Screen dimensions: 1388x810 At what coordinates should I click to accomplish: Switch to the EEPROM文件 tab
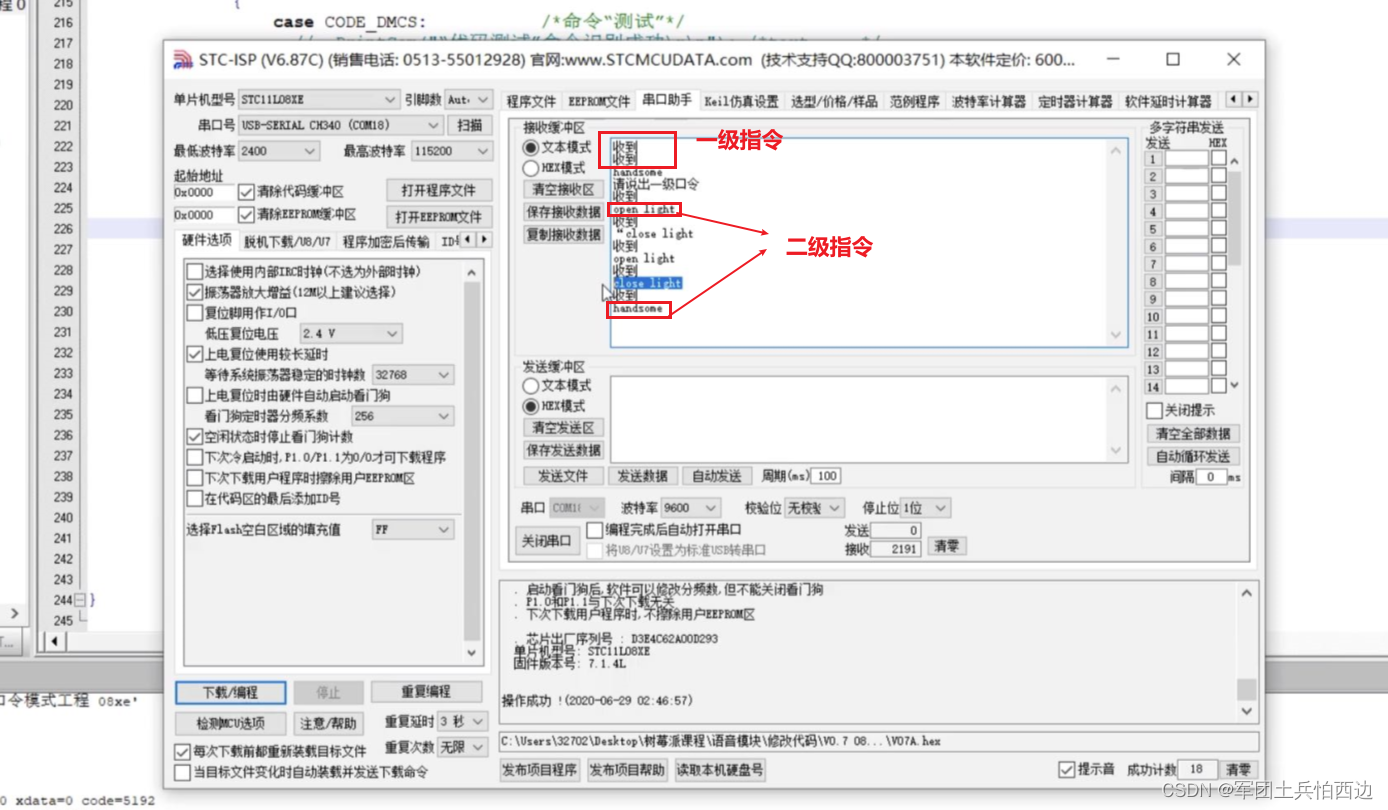(x=599, y=101)
